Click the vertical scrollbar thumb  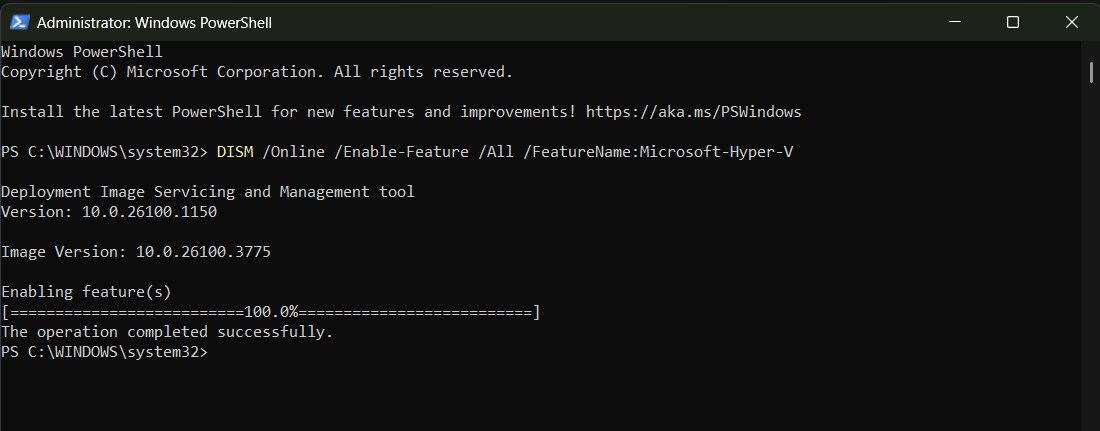point(1091,72)
